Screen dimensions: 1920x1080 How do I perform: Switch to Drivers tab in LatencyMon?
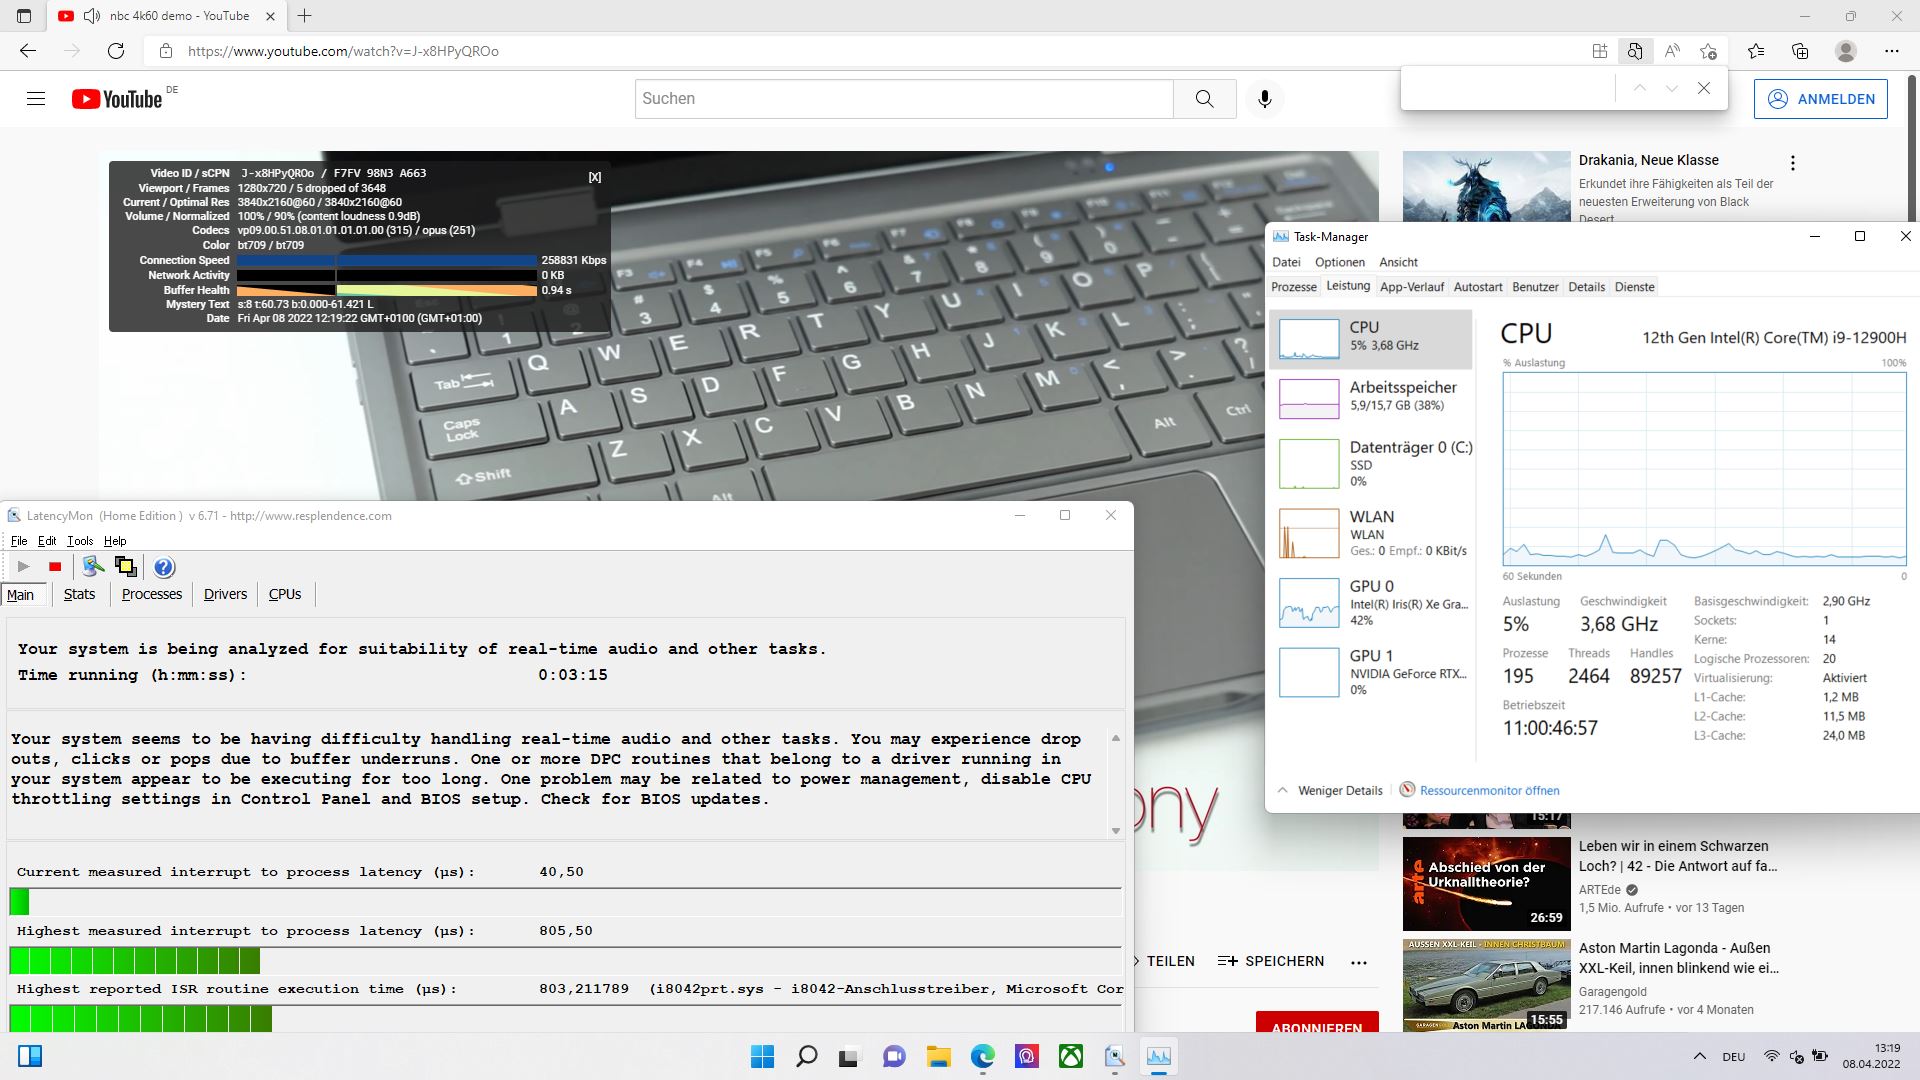click(225, 594)
